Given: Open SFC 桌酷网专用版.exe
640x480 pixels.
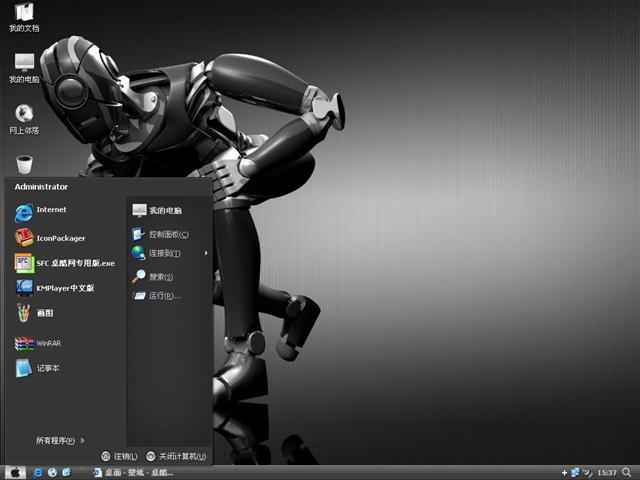Looking at the screenshot, I should [64, 263].
